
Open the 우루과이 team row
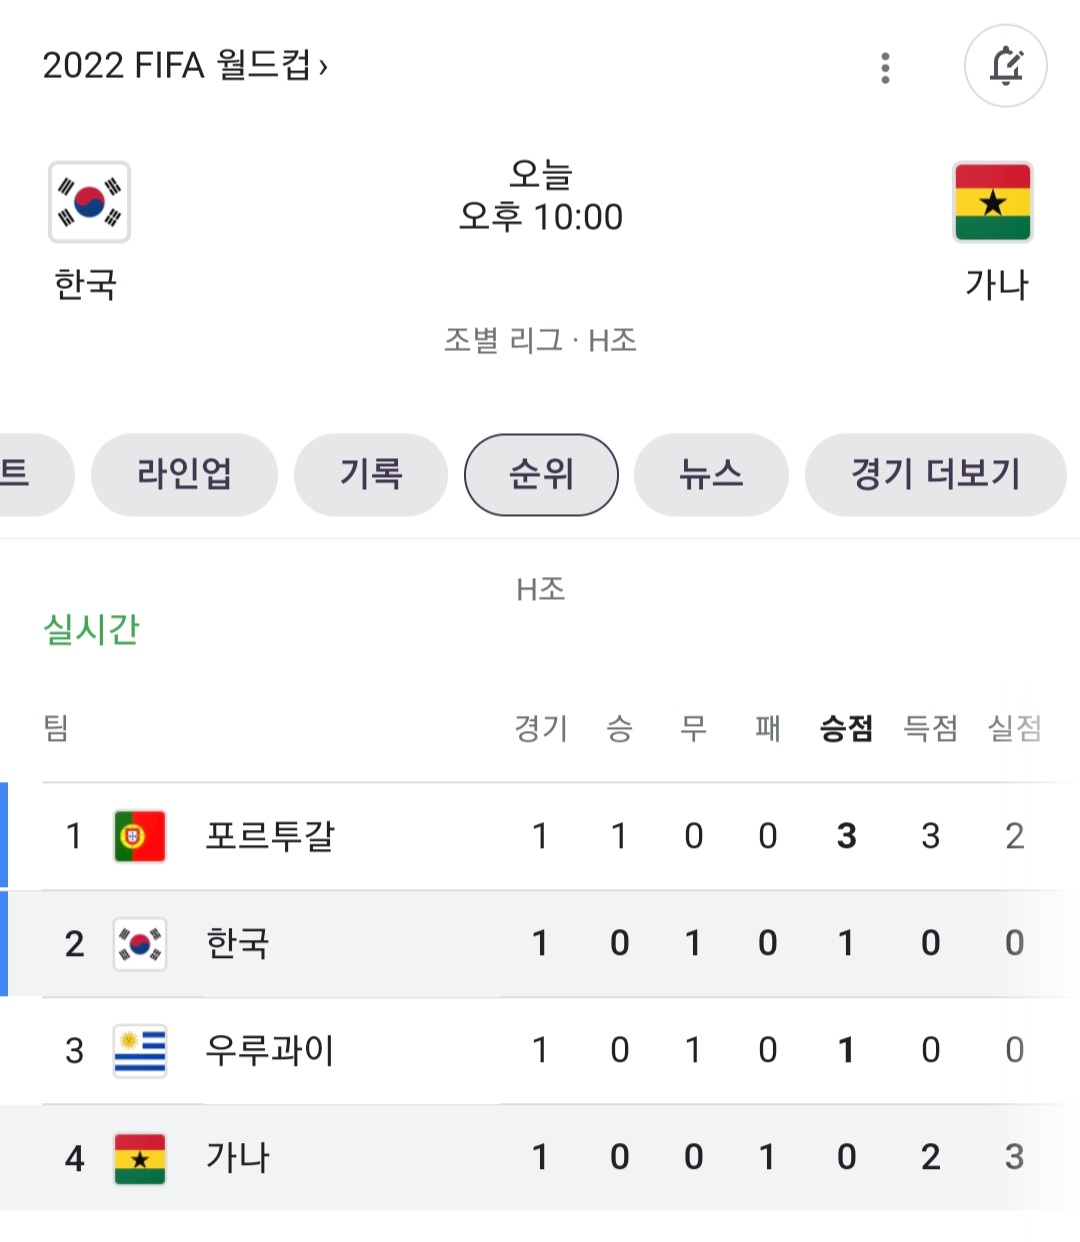pyautogui.click(x=540, y=1050)
